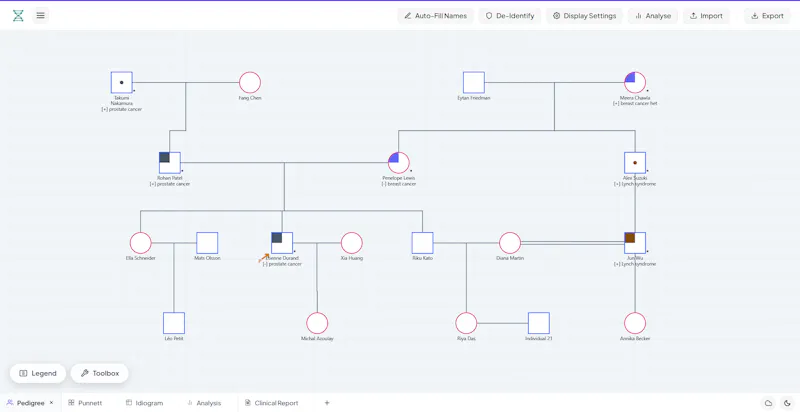This screenshot has width=800, height=412.
Task: Select Xia Huang's circle symbol
Action: 352,243
